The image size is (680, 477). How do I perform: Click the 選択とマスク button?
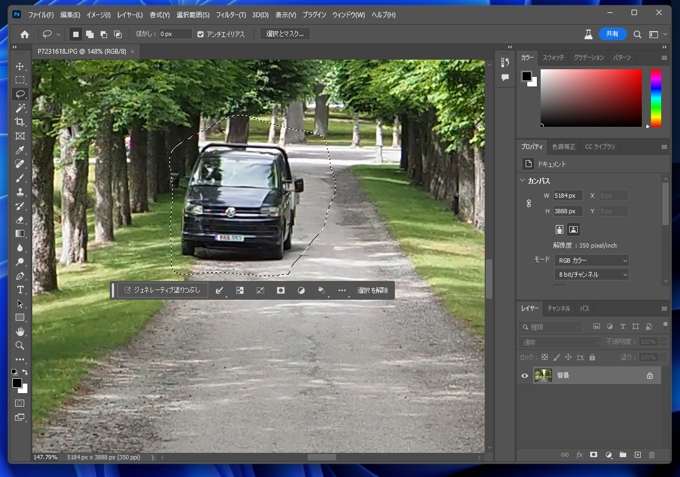coord(285,34)
